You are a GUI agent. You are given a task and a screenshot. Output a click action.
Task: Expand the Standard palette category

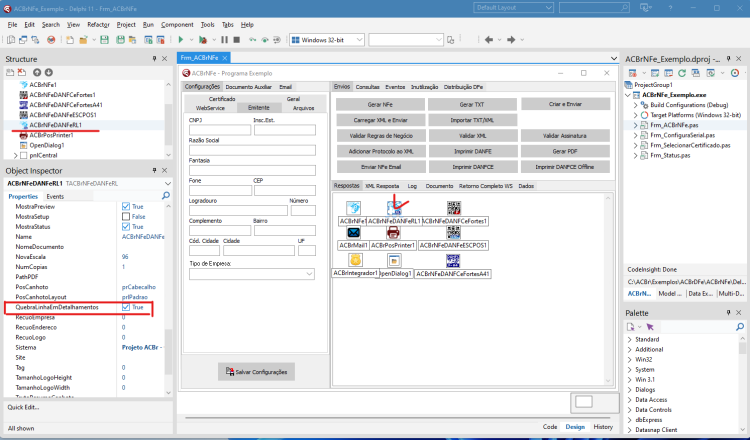click(629, 339)
